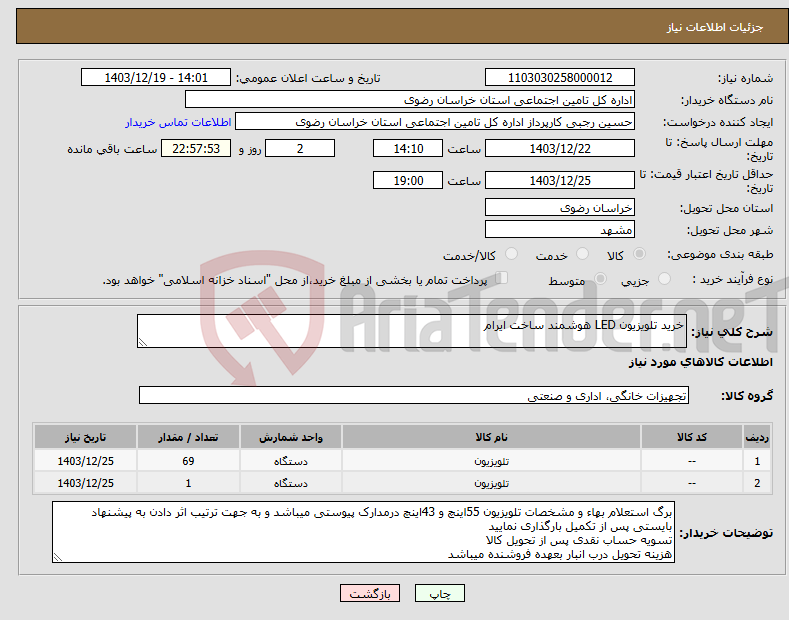The image size is (789, 620).
Task: Click row 2 need date 1403/12/25
Action: coord(85,483)
